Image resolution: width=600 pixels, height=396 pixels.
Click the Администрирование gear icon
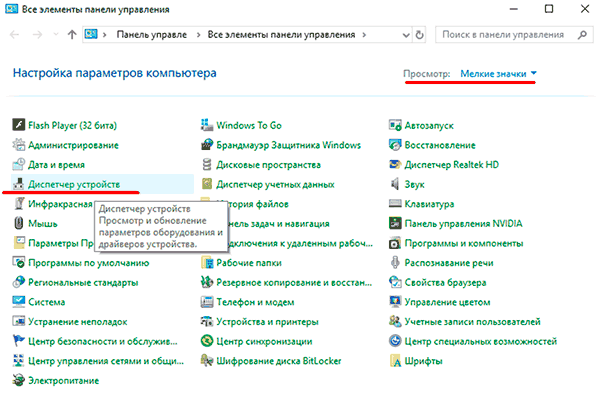(x=18, y=145)
